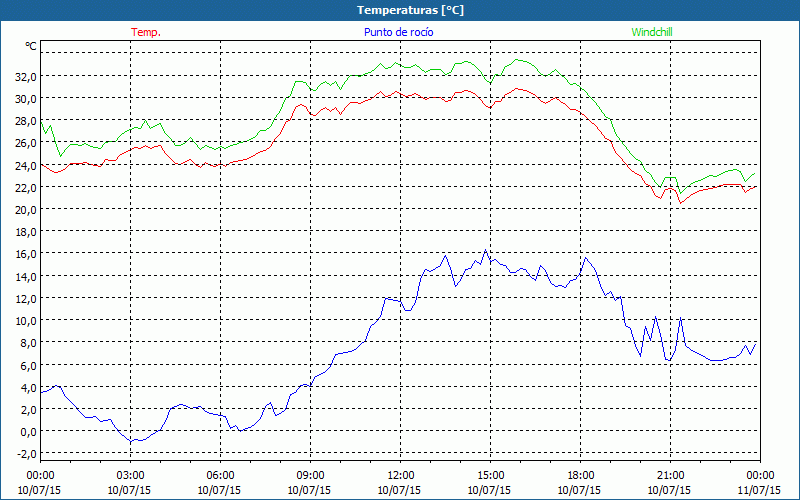The image size is (800, 500).
Task: Click the 03:00 time axis label
Action: (x=130, y=476)
